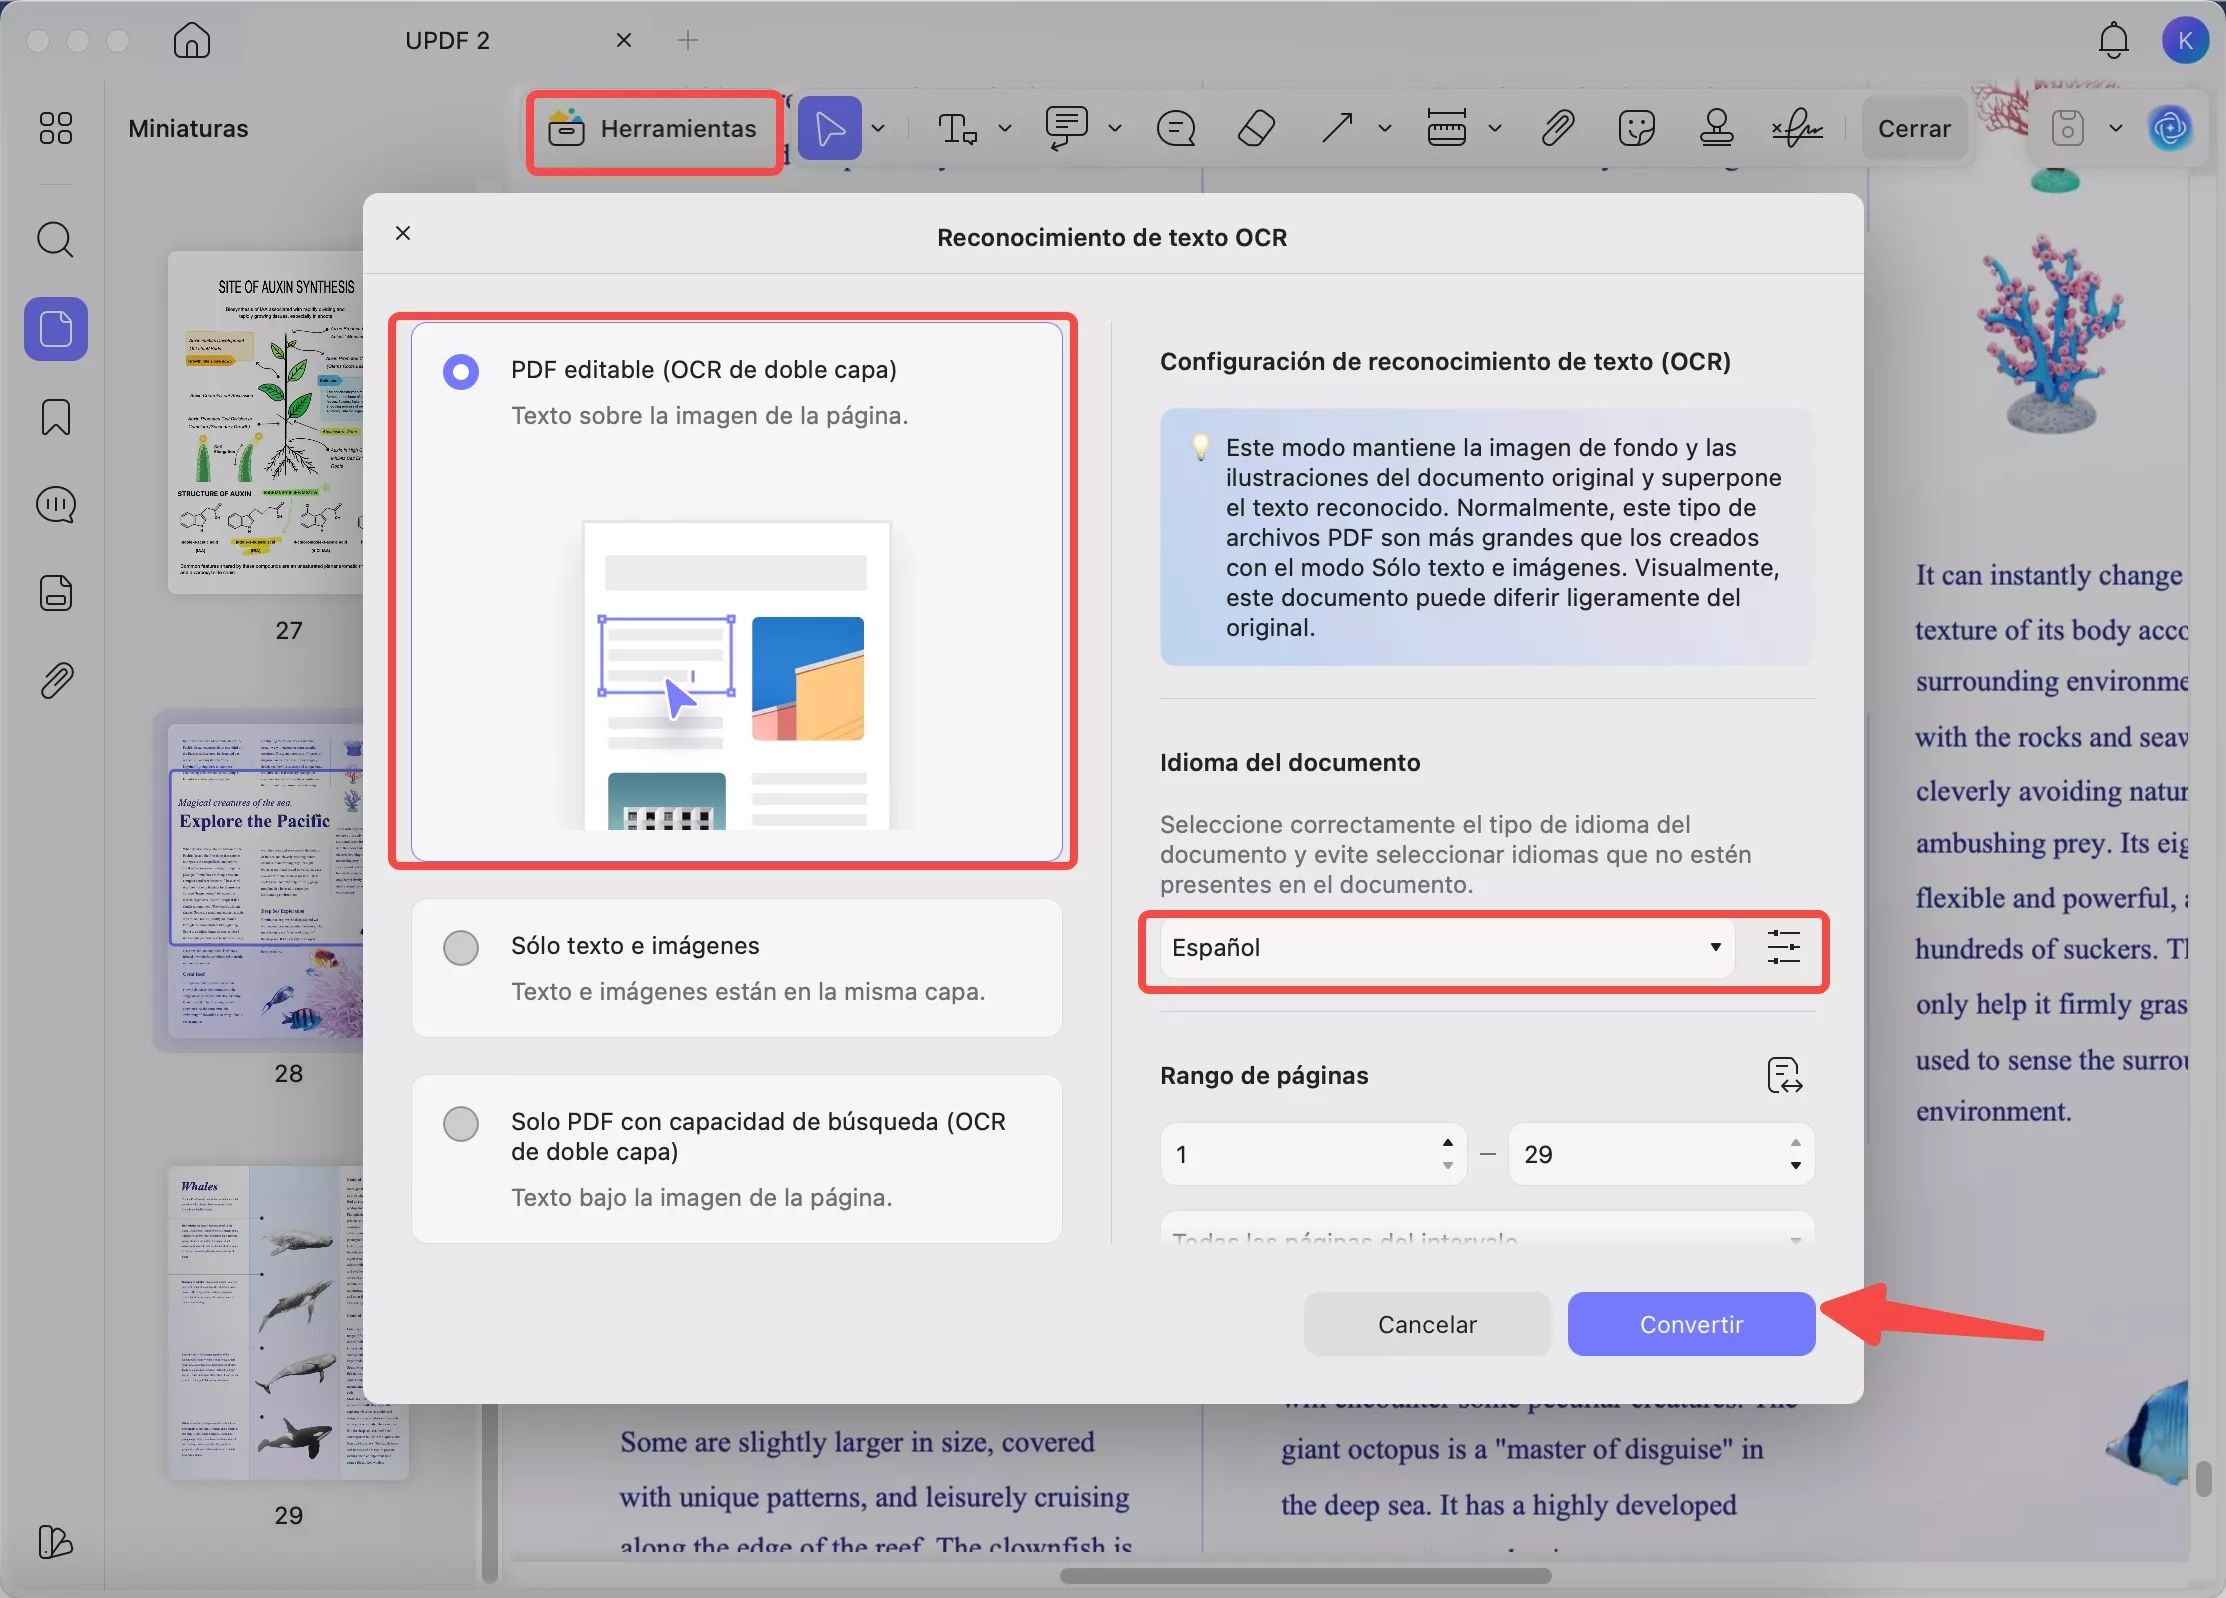Close the UPDF 2 tab
2226x1598 pixels.
624,41
